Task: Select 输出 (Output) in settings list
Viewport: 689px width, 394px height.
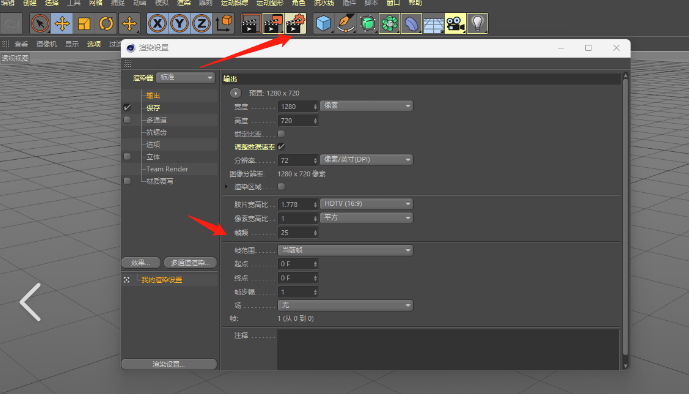Action: point(153,95)
